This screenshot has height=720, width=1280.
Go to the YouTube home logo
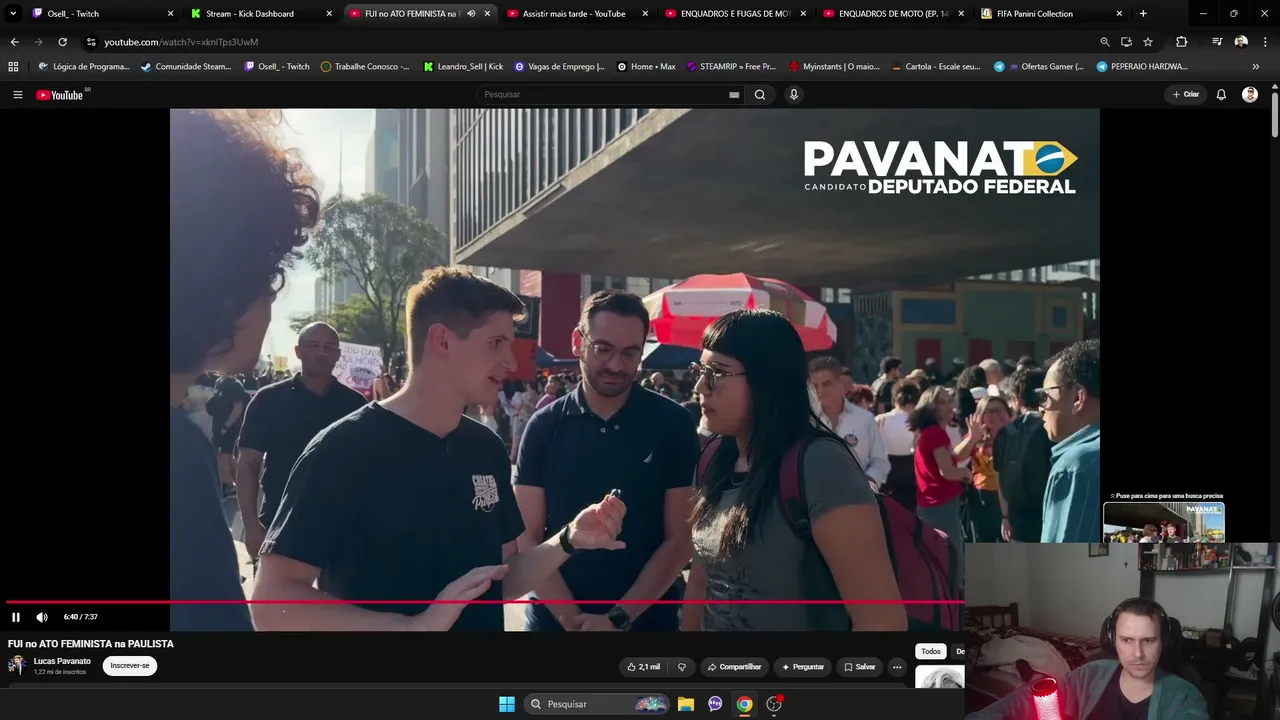[x=60, y=95]
